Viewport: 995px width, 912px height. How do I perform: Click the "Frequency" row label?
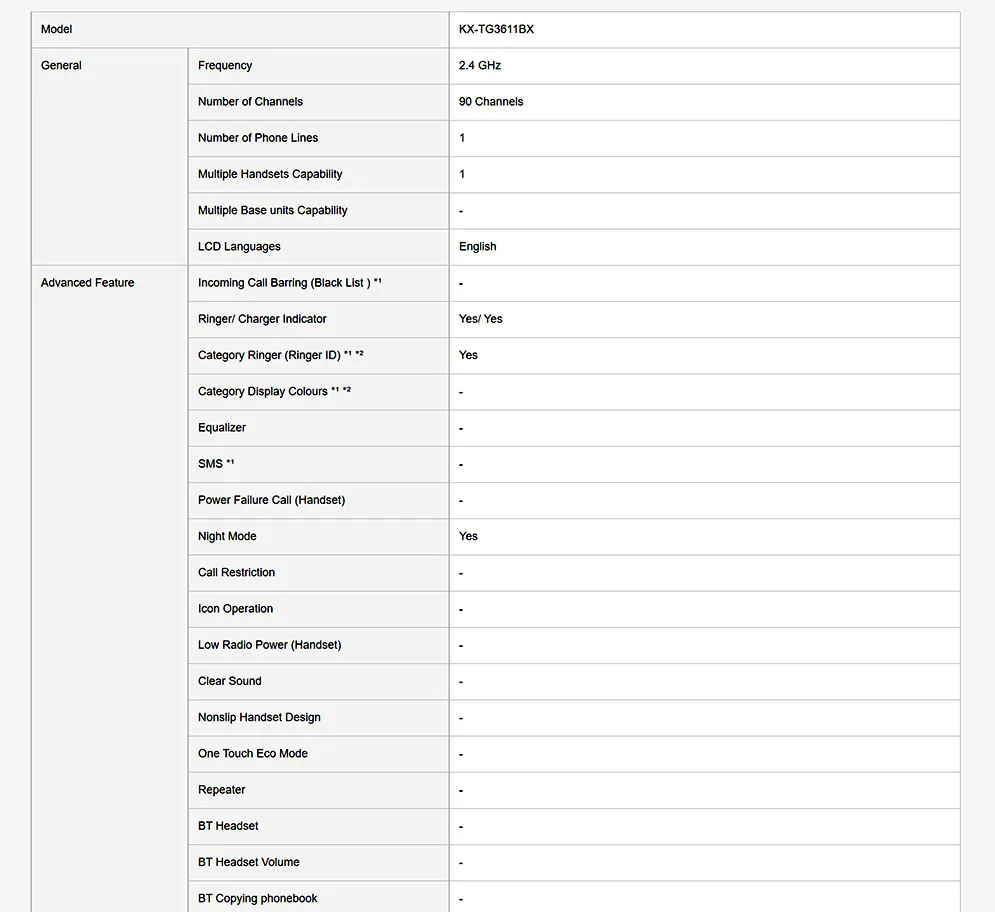(225, 65)
